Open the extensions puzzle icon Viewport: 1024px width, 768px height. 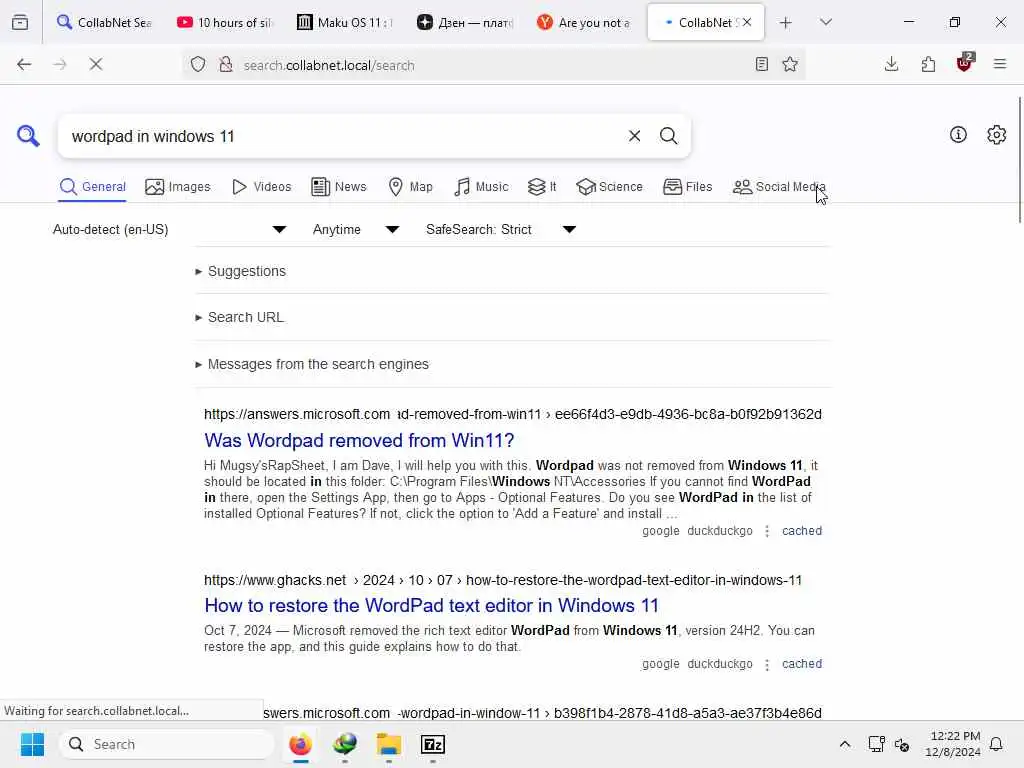[928, 64]
